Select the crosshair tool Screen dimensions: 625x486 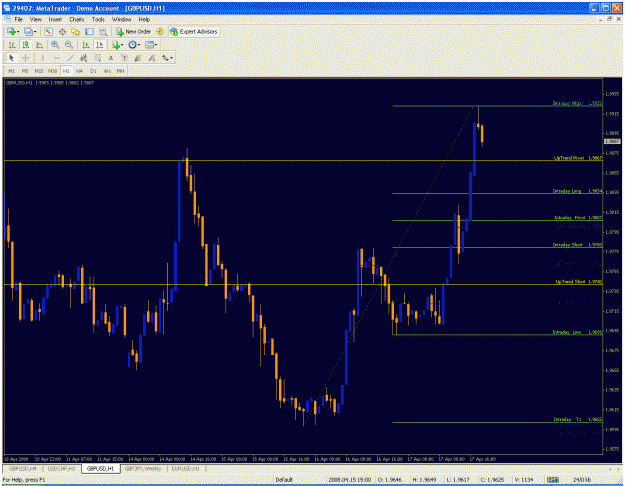[x=25, y=58]
